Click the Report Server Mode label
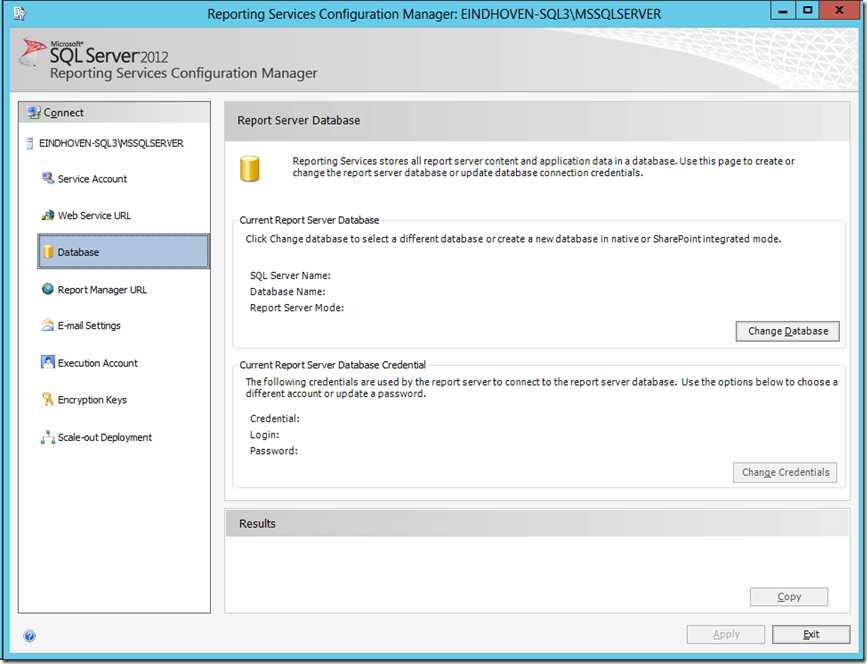This screenshot has height=664, width=867. pos(297,307)
